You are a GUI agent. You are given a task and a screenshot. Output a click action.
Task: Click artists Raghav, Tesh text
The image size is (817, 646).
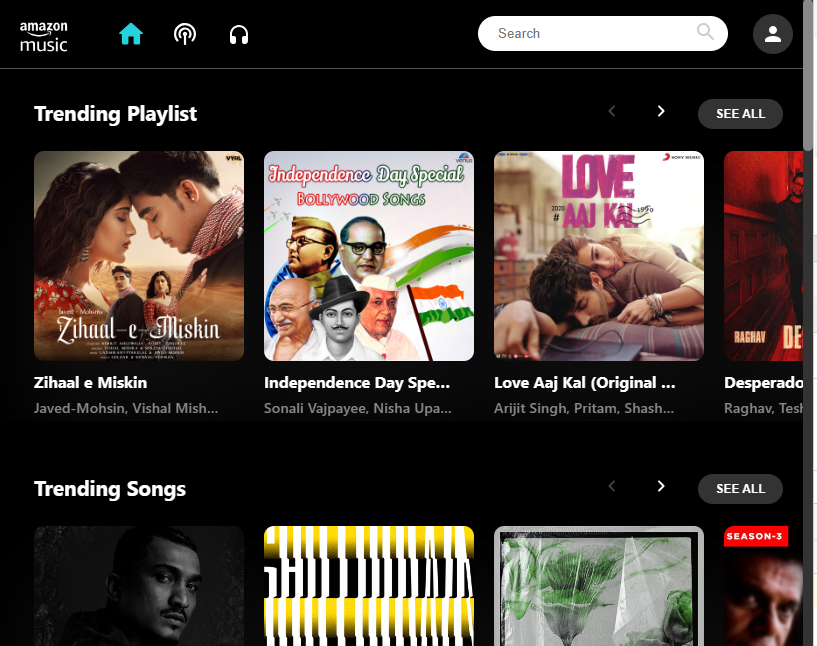click(x=763, y=408)
